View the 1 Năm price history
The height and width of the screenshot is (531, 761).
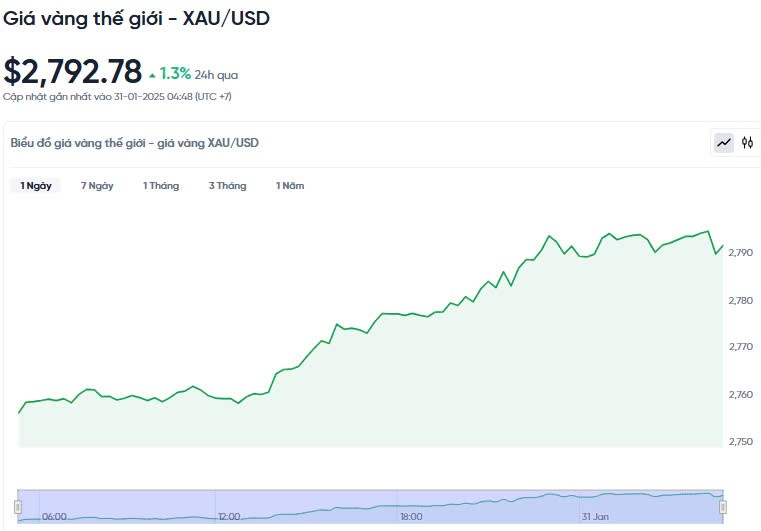click(x=290, y=186)
